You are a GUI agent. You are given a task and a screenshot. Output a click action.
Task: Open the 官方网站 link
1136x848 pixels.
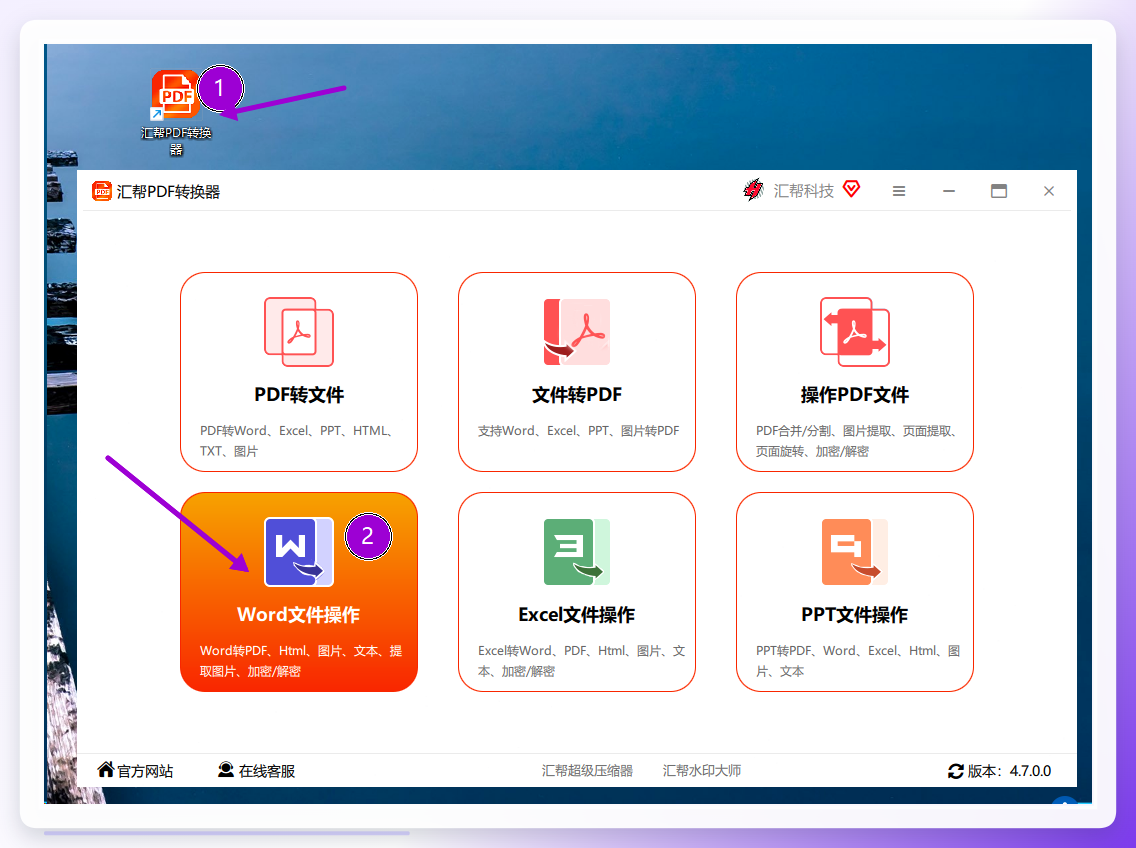146,771
